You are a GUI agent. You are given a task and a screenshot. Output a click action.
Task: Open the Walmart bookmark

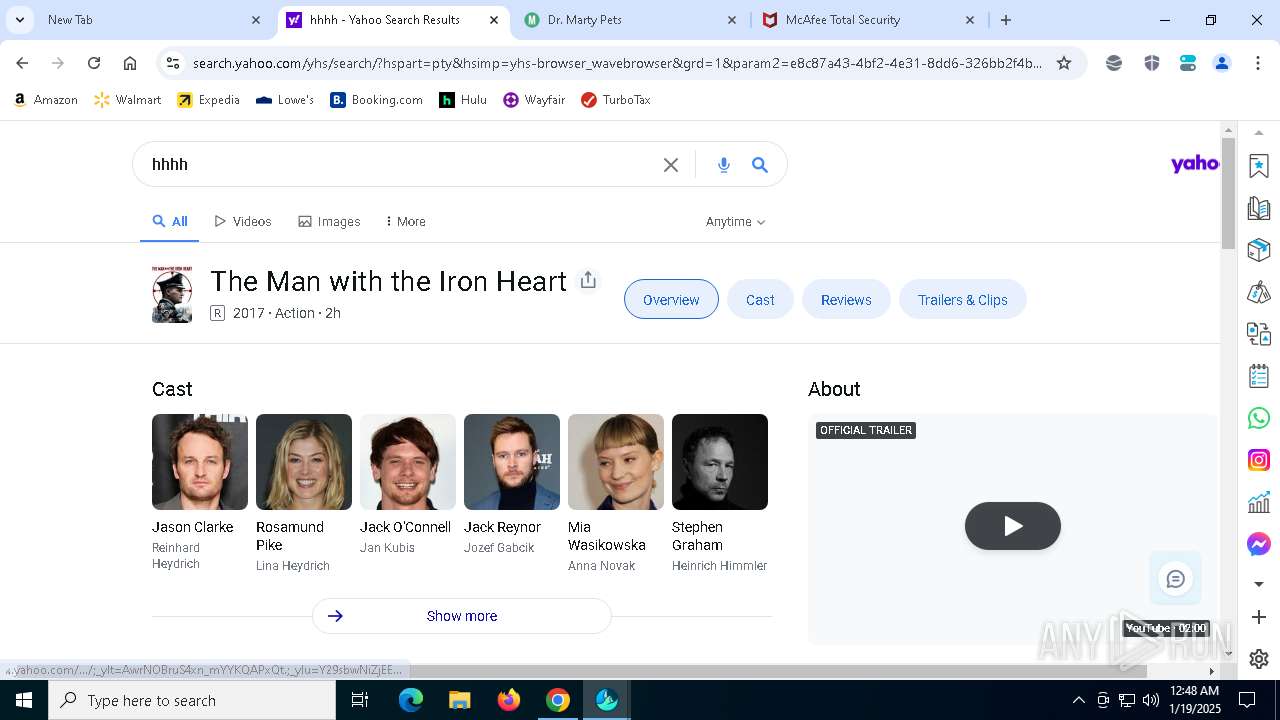coord(127,100)
